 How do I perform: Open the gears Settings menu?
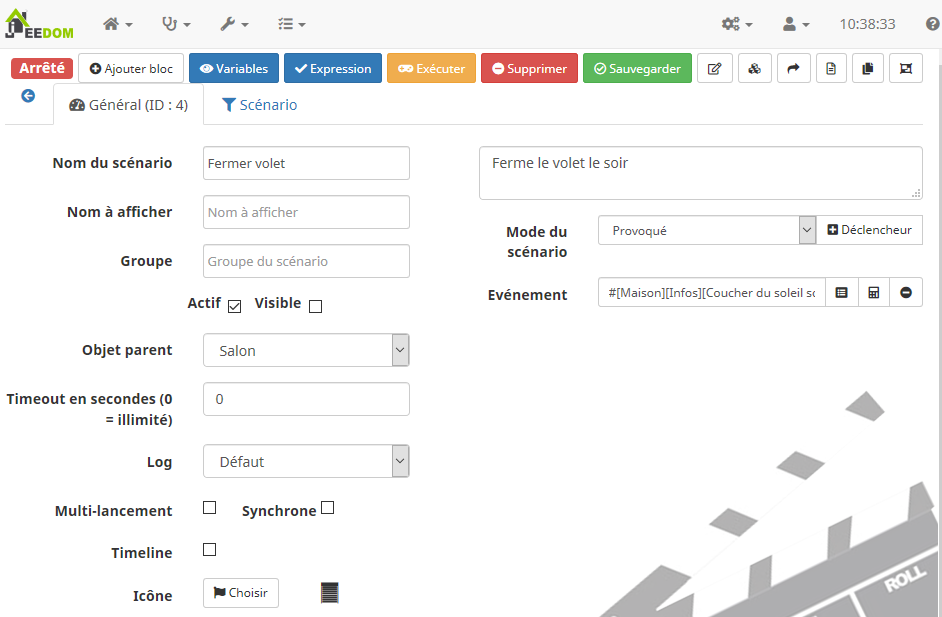[x=737, y=24]
